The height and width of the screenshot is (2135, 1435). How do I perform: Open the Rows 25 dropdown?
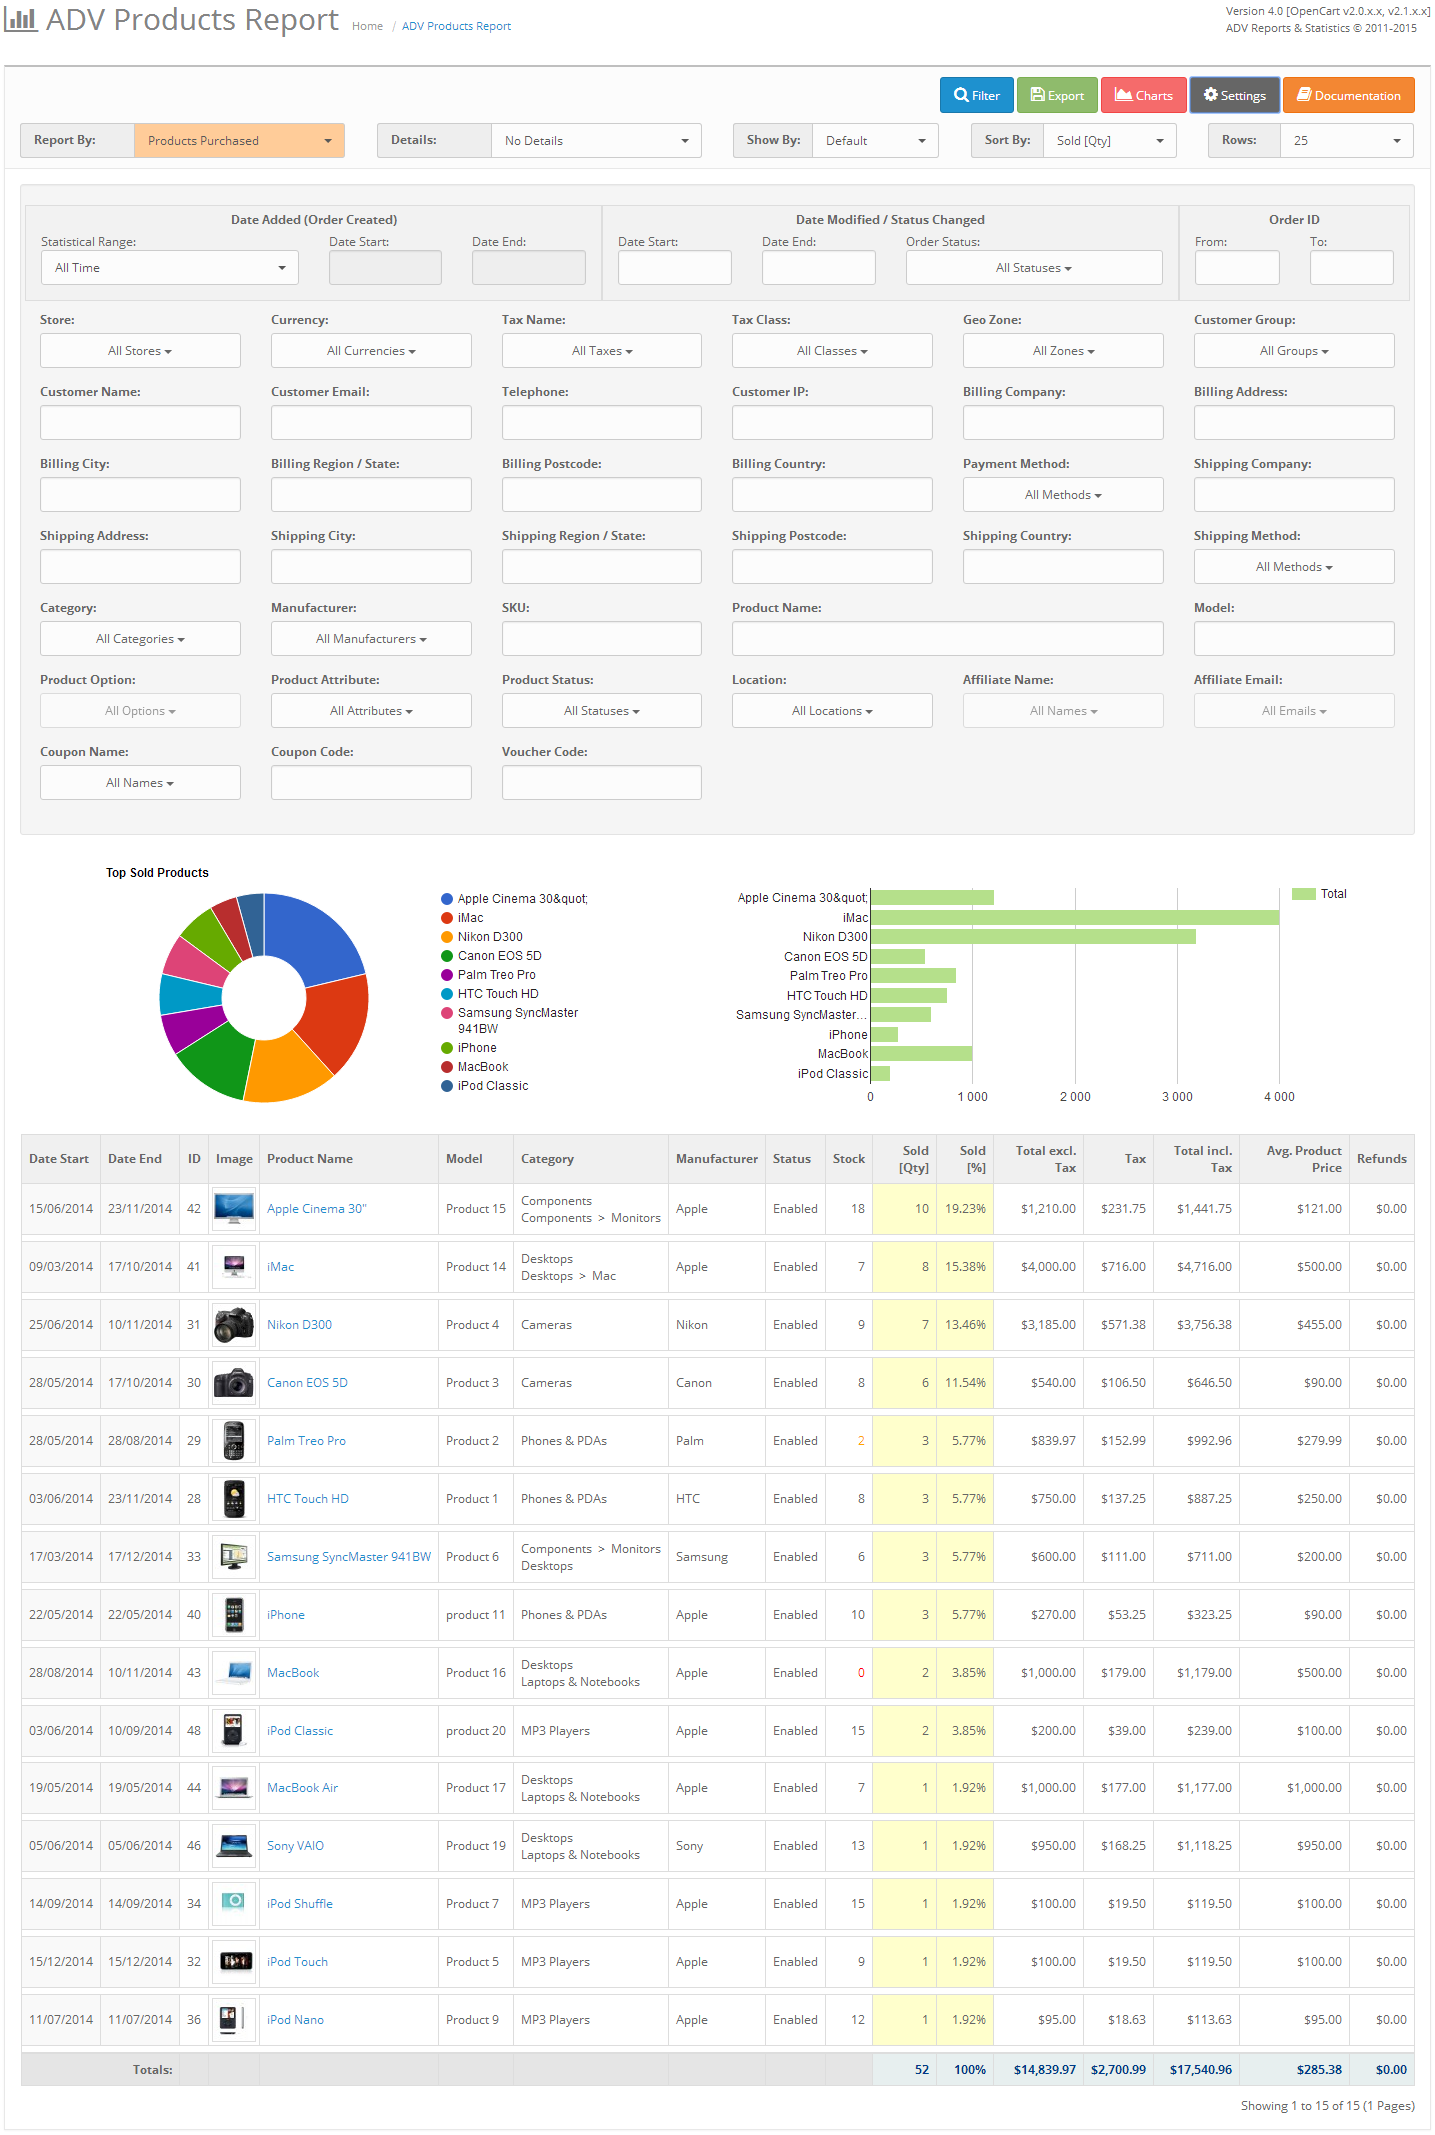(1347, 140)
